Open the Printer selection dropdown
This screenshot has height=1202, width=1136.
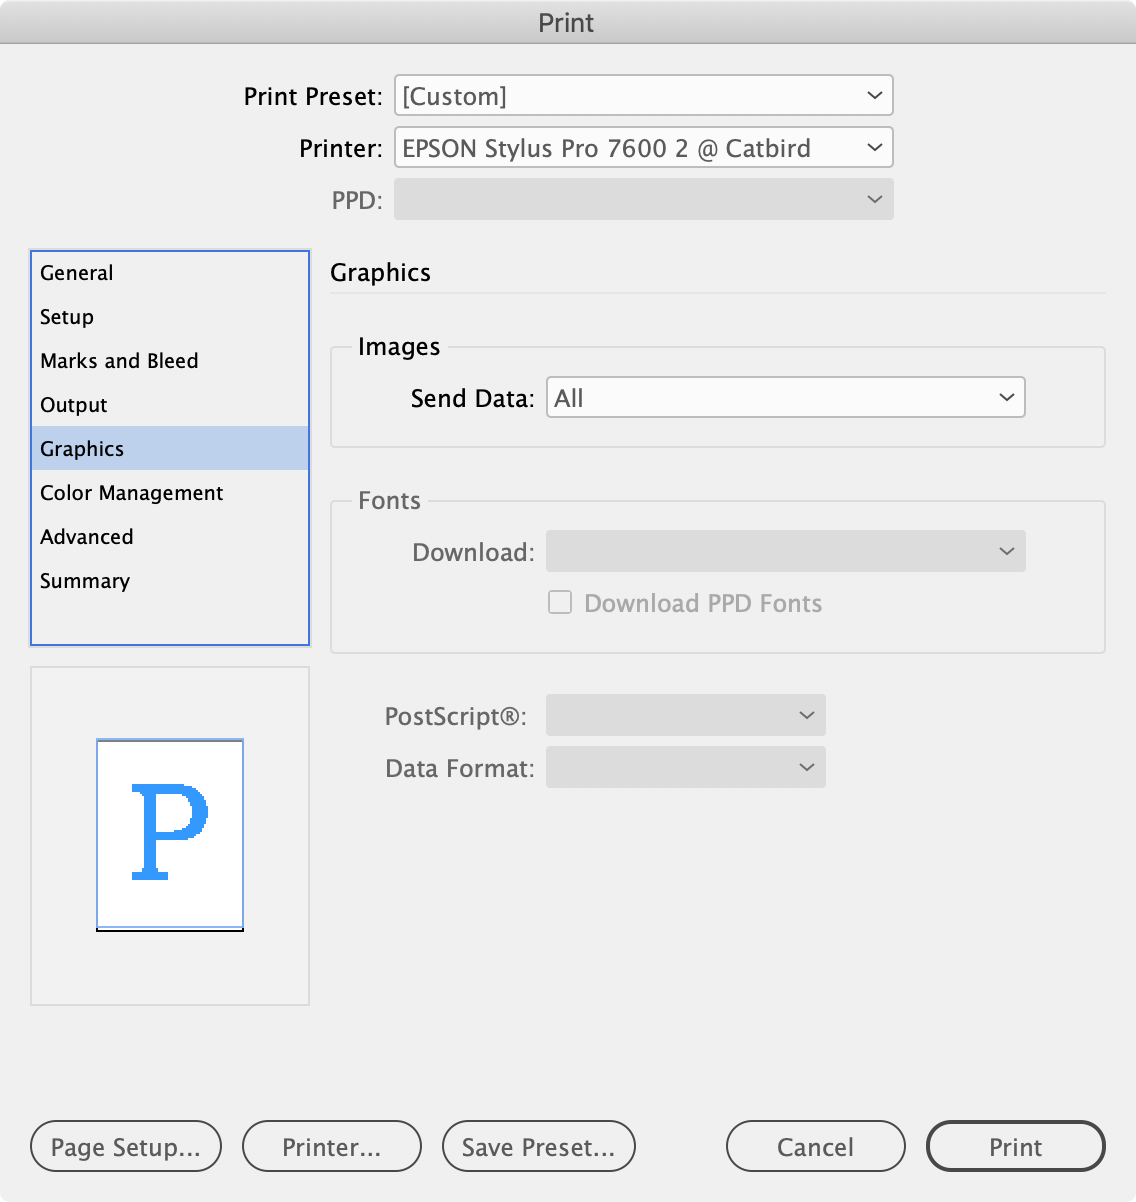[643, 147]
